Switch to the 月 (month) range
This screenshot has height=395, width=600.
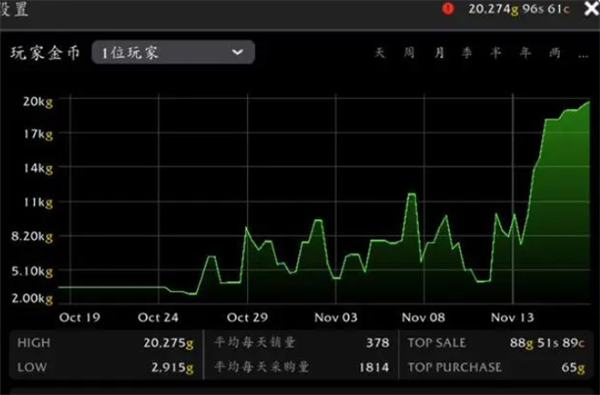tap(439, 52)
